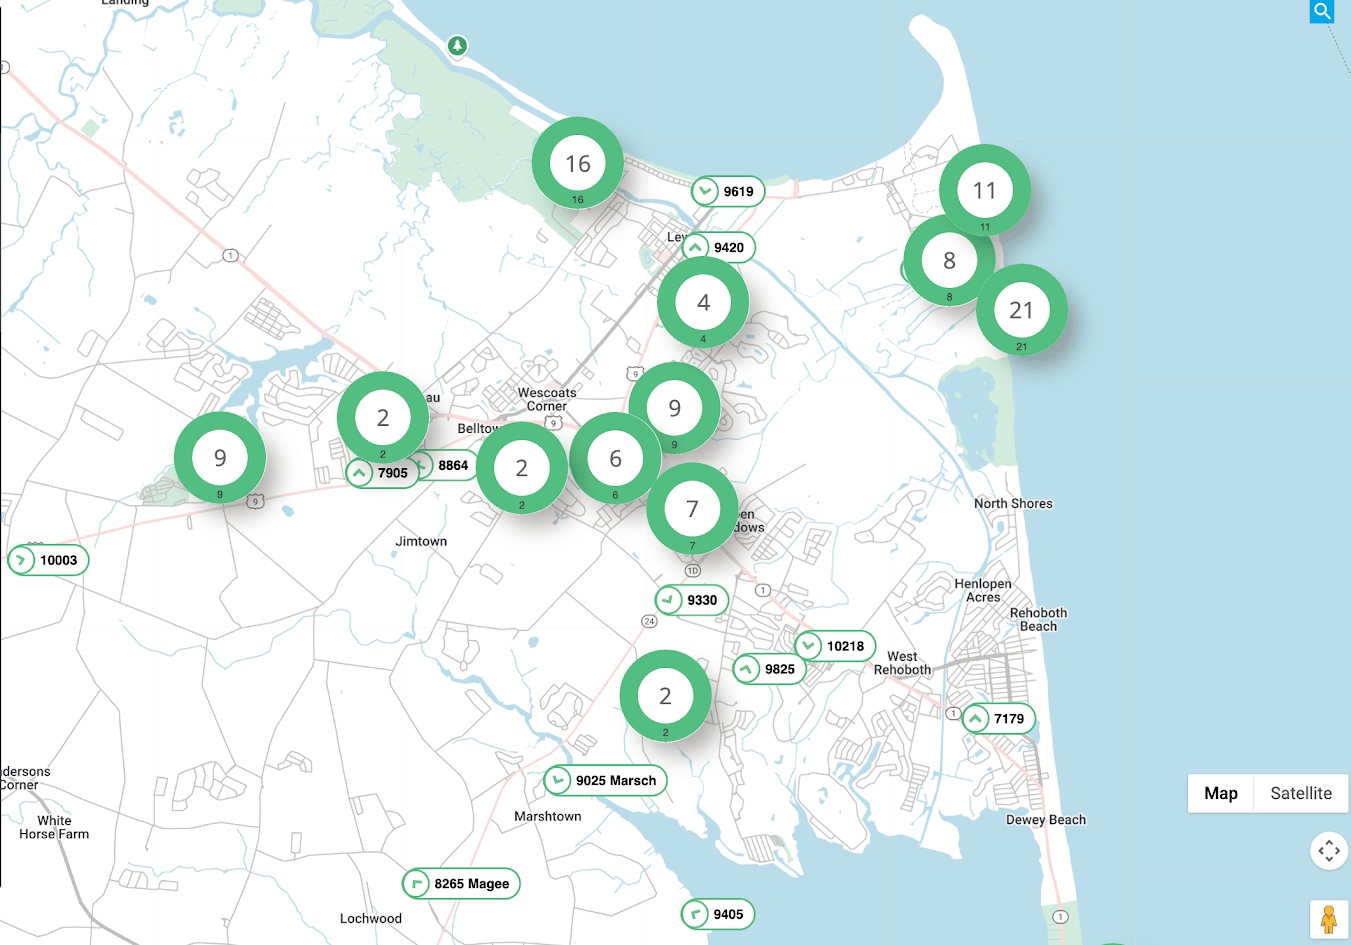Select the 8265 Magee listing marker
1351x945 pixels.
click(461, 883)
